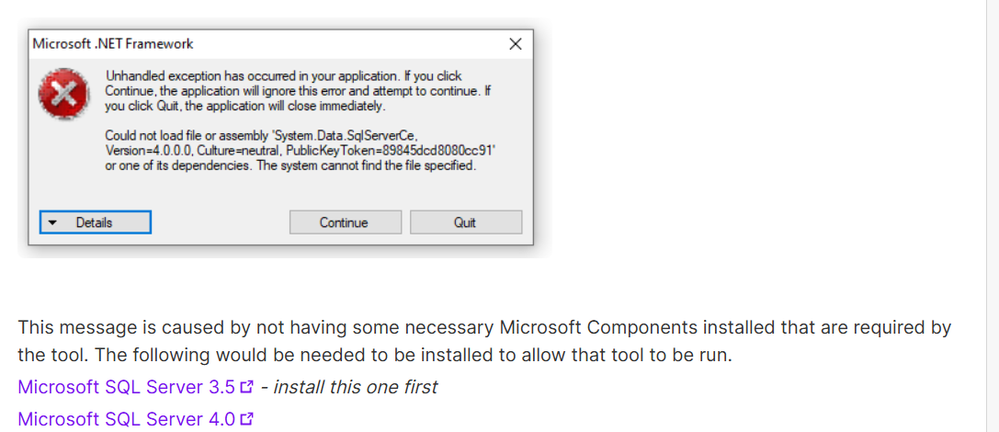Open the Microsoft SQL Server 4.0 link
999x432 pixels.
(x=126, y=420)
